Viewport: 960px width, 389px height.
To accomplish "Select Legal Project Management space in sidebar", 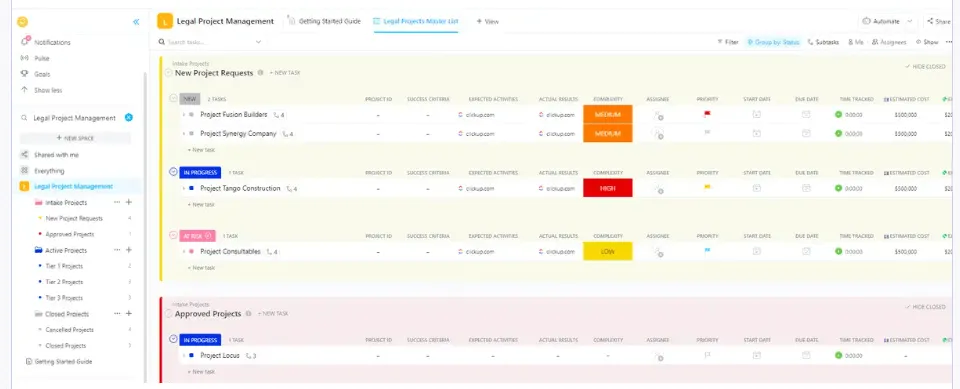I will coord(73,186).
